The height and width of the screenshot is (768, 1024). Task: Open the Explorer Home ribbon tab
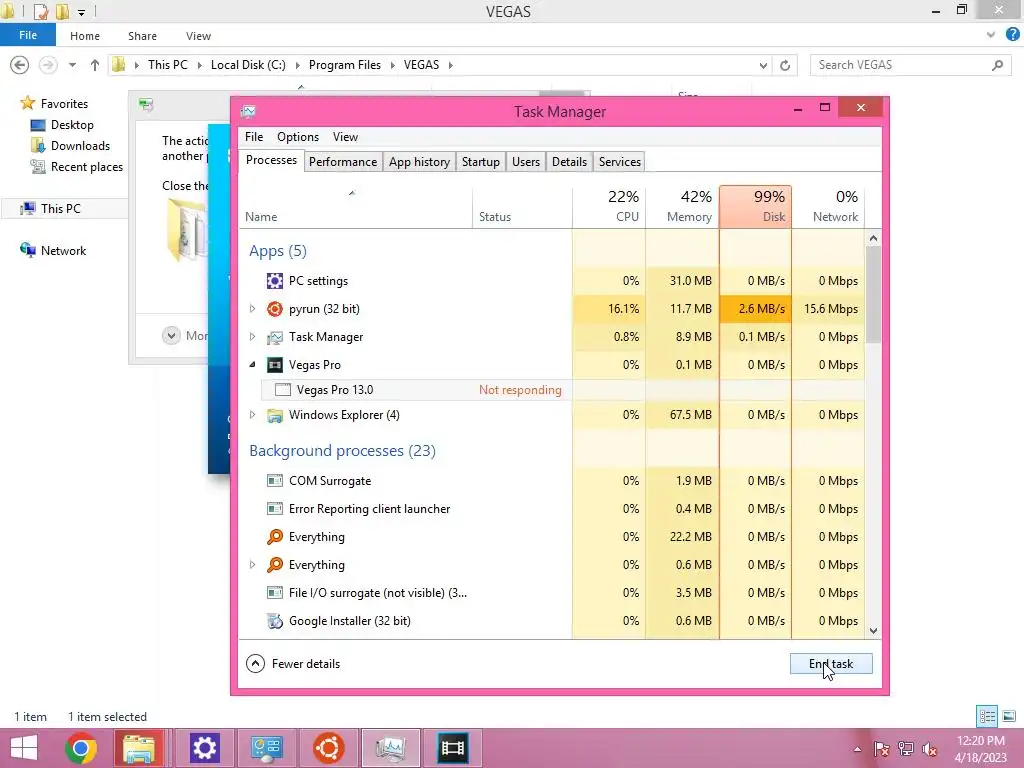point(85,36)
